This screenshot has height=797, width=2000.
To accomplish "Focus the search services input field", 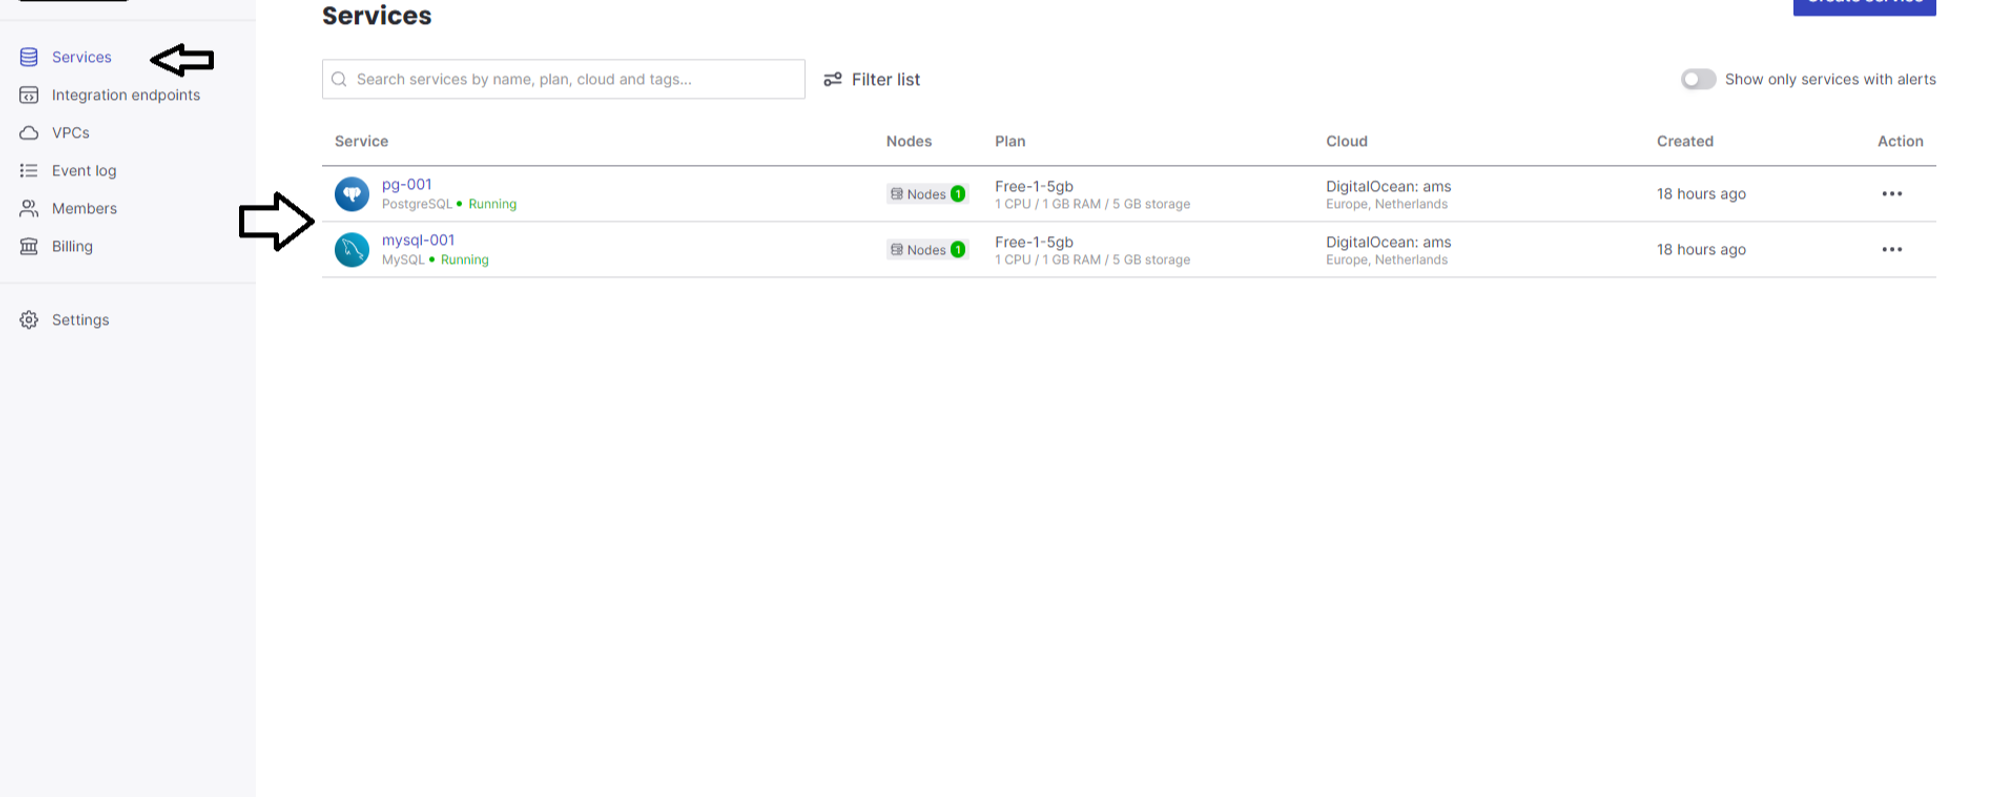I will 563,79.
